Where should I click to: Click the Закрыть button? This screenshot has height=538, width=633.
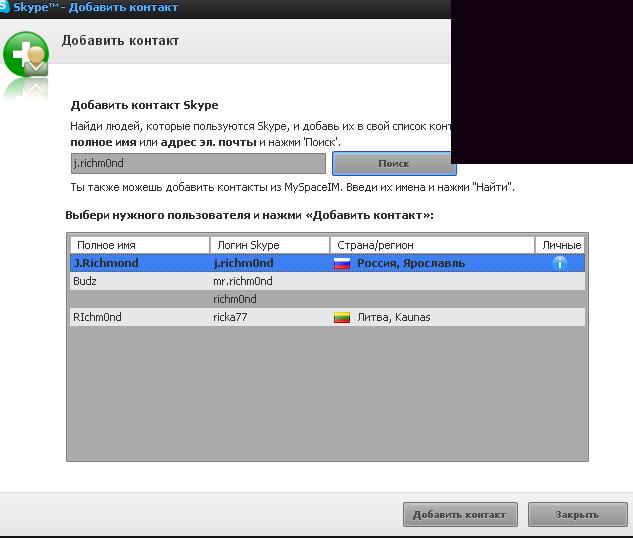[577, 515]
